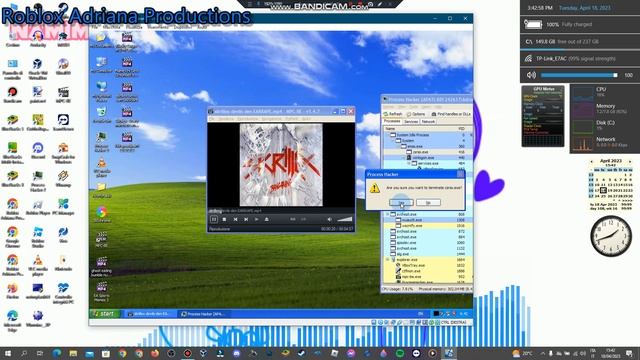This screenshot has height=360, width=640.
Task: Click the eject/open file button in MPC-BE
Action: (x=267, y=219)
